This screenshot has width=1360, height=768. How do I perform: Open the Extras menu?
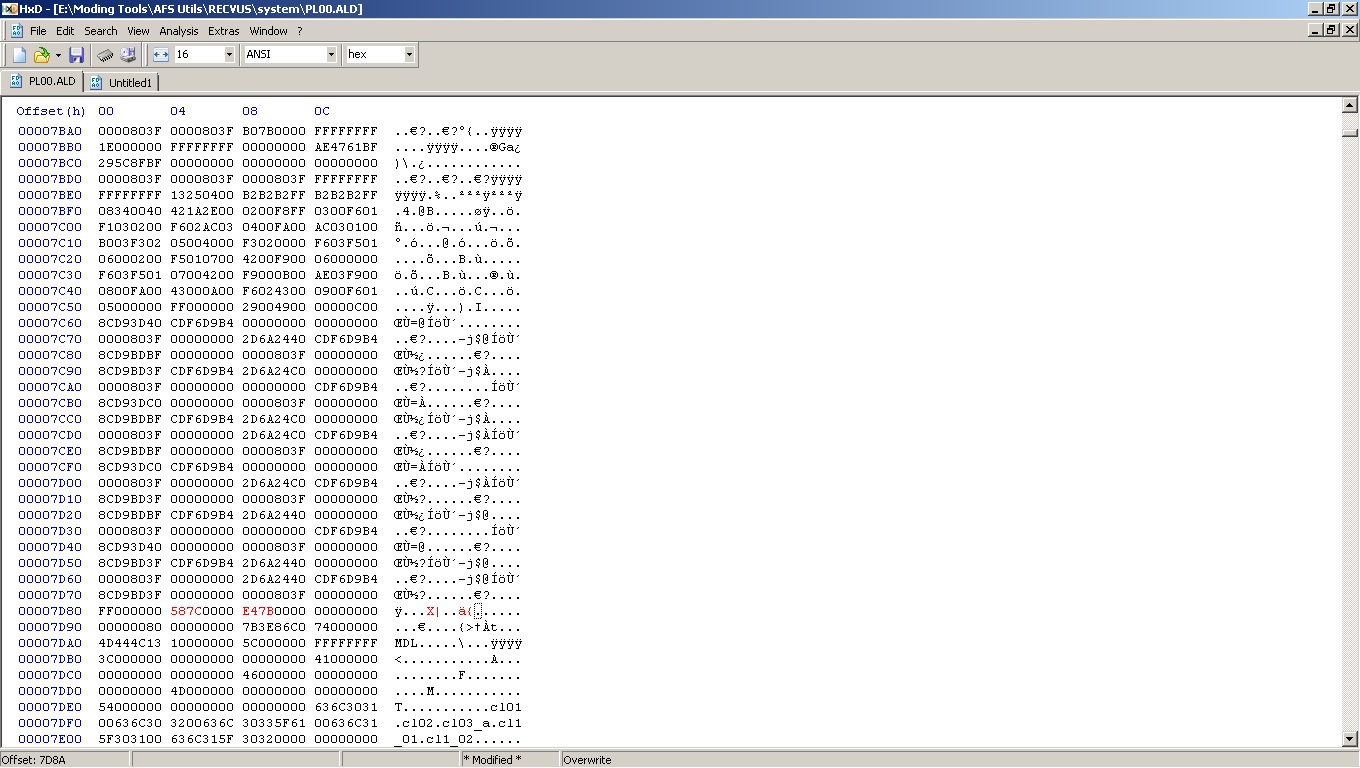click(x=224, y=31)
